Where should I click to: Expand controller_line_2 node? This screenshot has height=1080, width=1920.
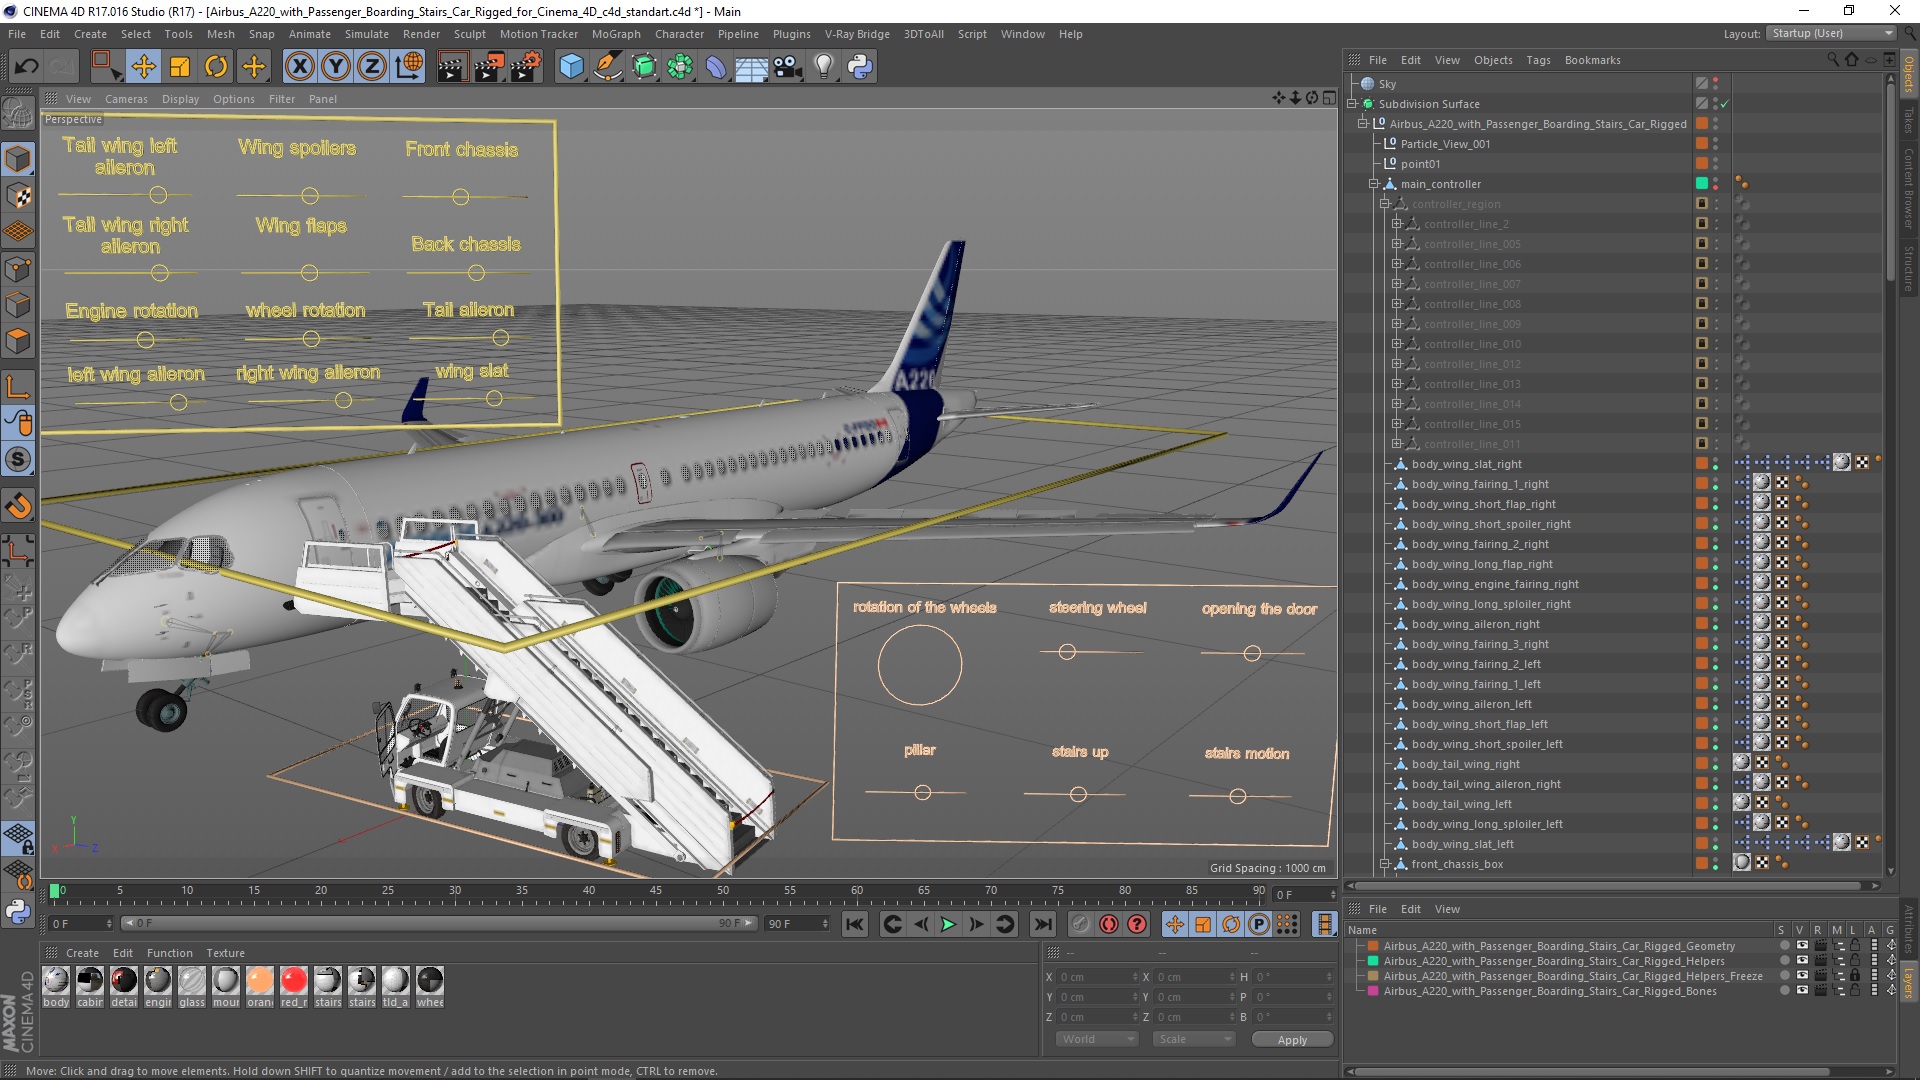pos(1397,224)
